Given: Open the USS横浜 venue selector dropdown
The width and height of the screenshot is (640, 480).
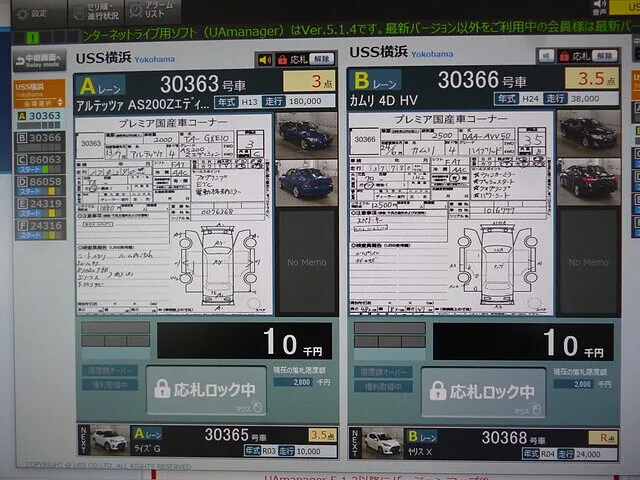Looking at the screenshot, I should [39, 94].
